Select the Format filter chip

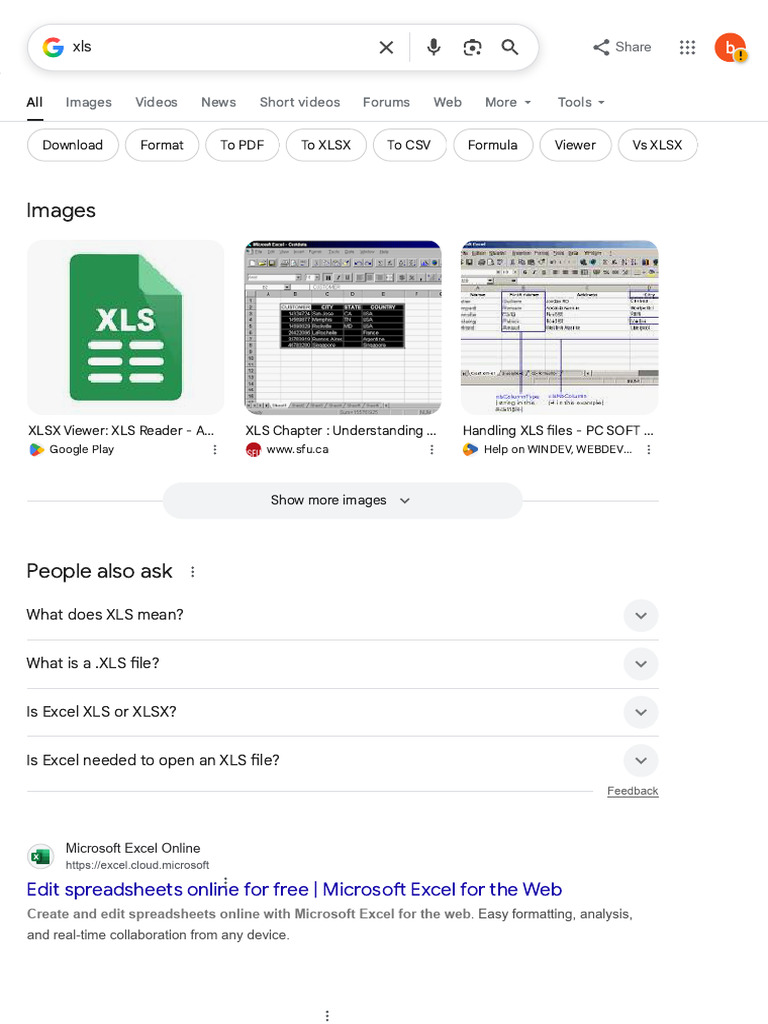click(x=161, y=145)
